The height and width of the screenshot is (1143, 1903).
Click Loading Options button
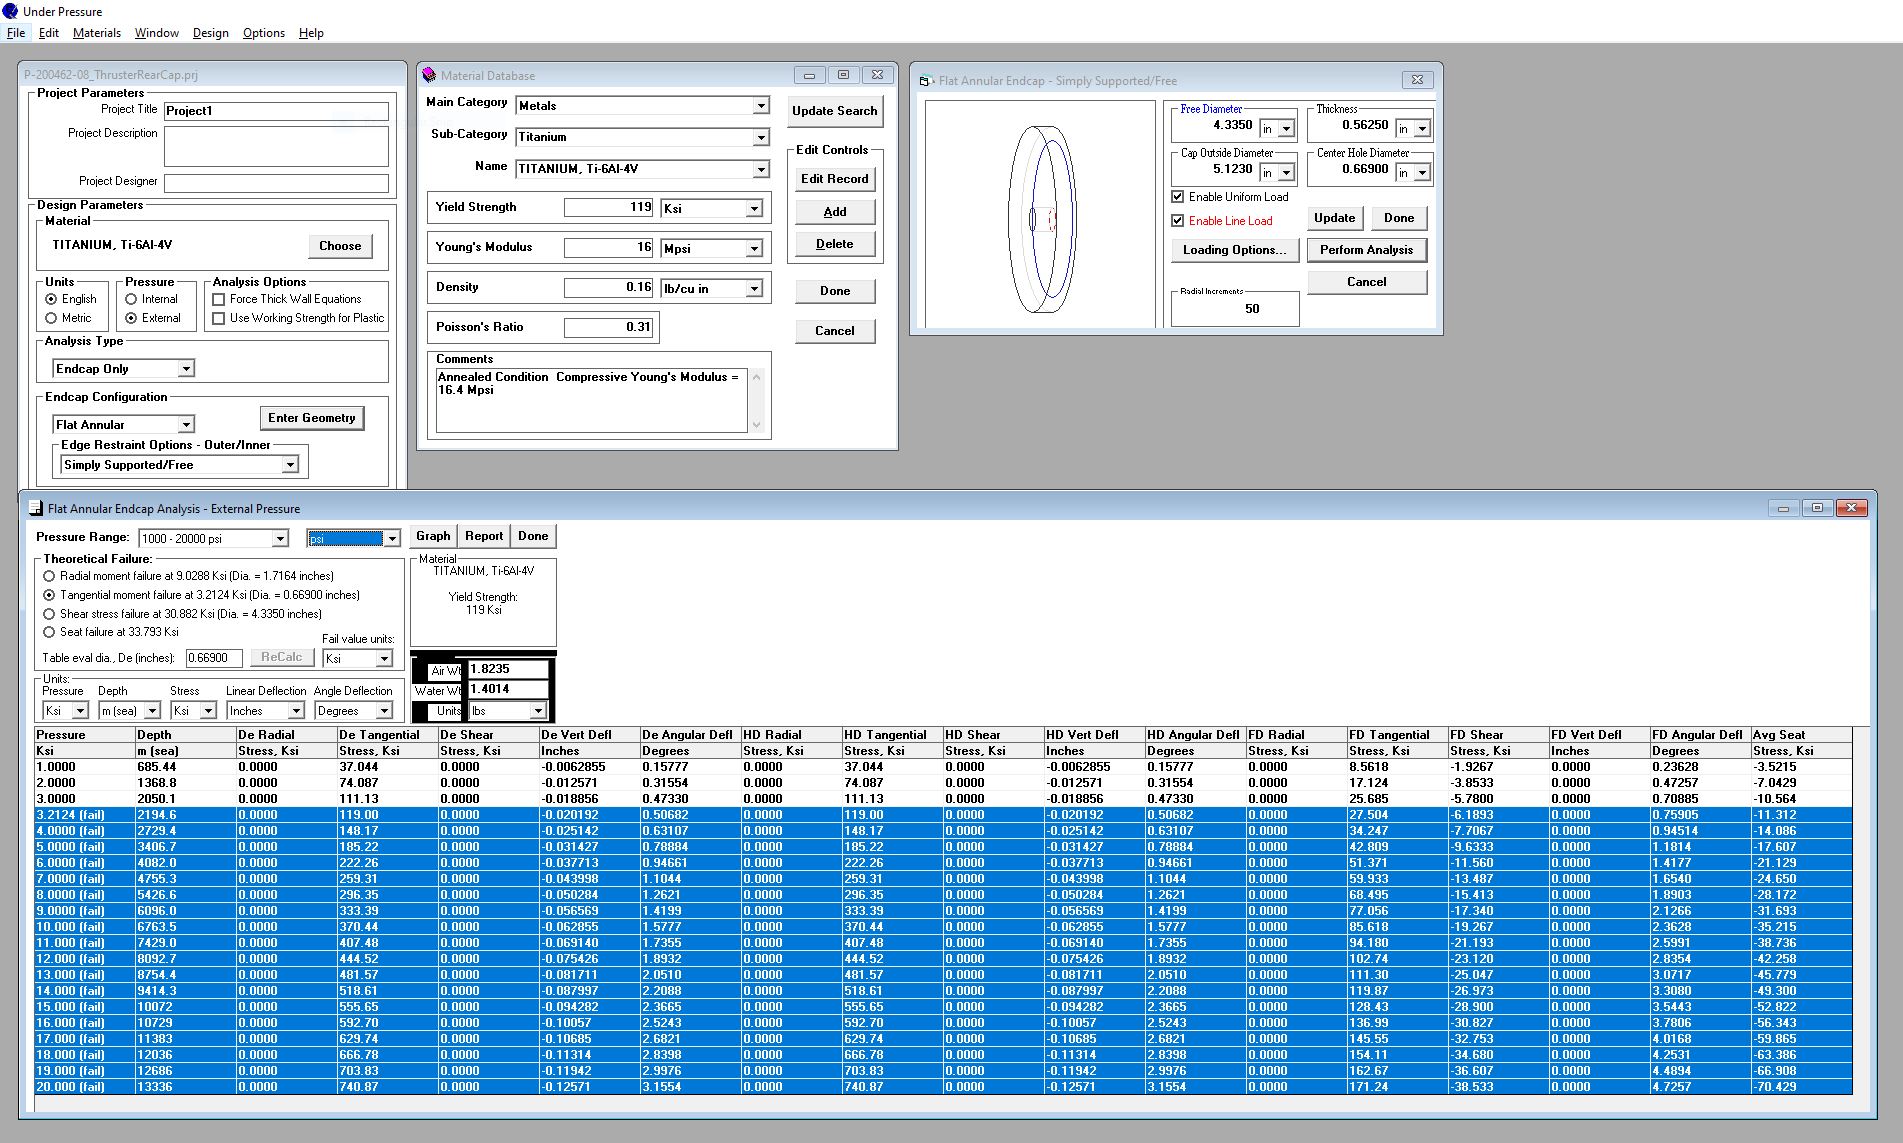1235,250
